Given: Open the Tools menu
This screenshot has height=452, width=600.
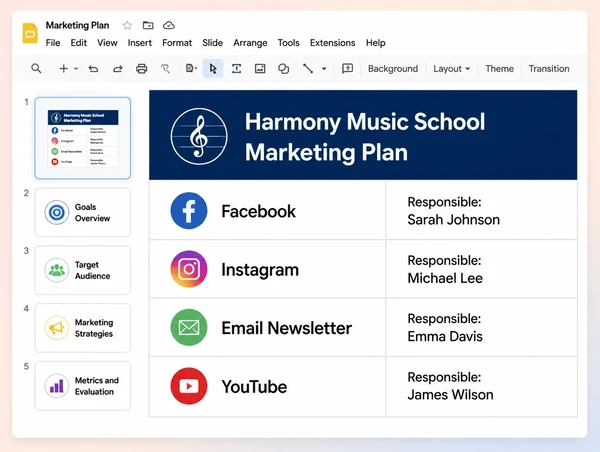Looking at the screenshot, I should tap(289, 43).
